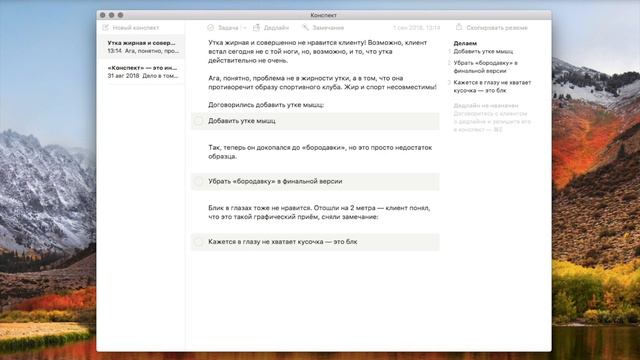Image resolution: width=640 pixels, height=360 pixels.
Task: Click paragraph starting 'Утка жирная и совершенно не нравится'
Action: point(318,51)
